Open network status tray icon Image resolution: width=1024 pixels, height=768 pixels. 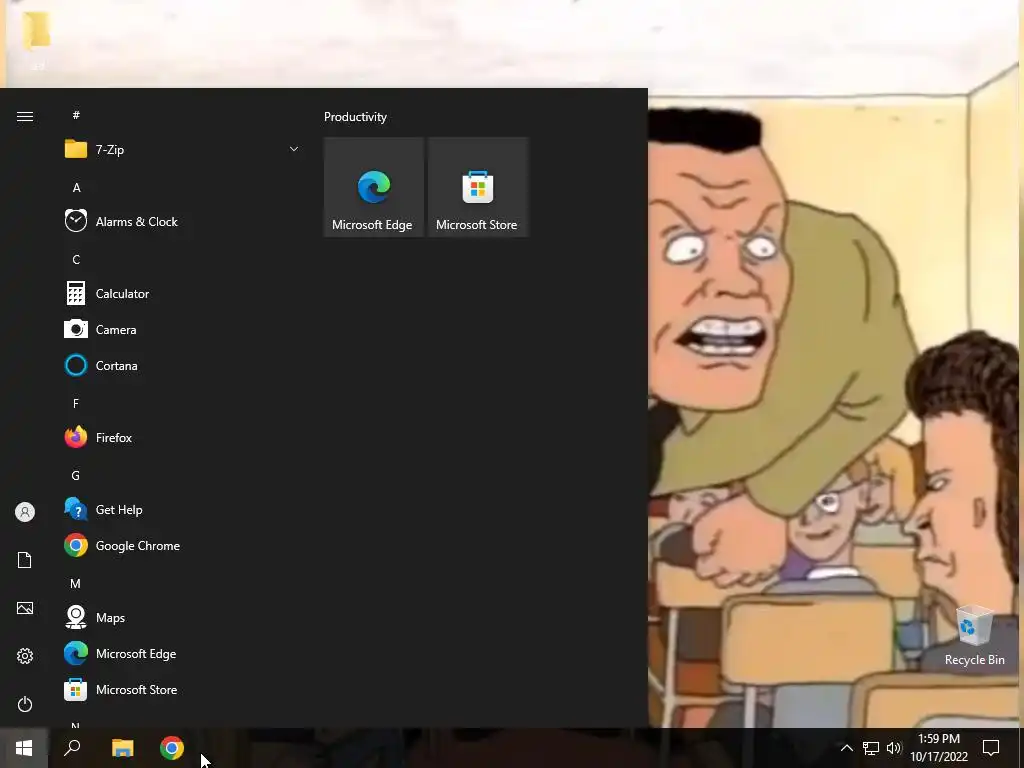(x=871, y=748)
